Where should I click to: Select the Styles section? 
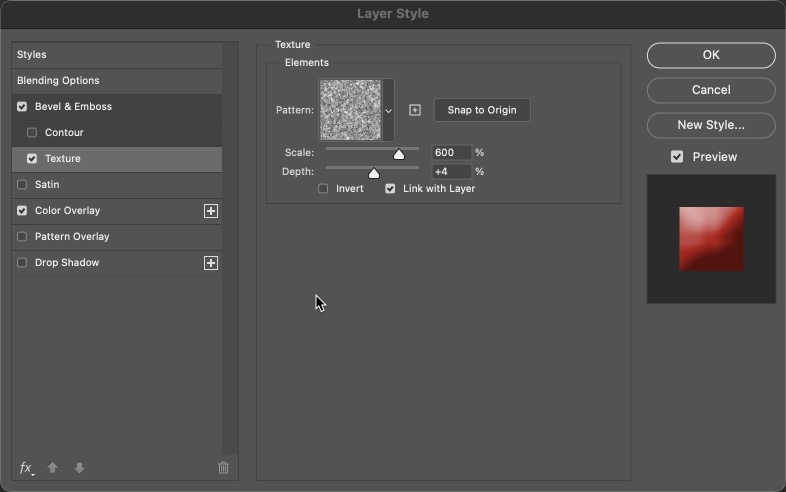[117, 55]
